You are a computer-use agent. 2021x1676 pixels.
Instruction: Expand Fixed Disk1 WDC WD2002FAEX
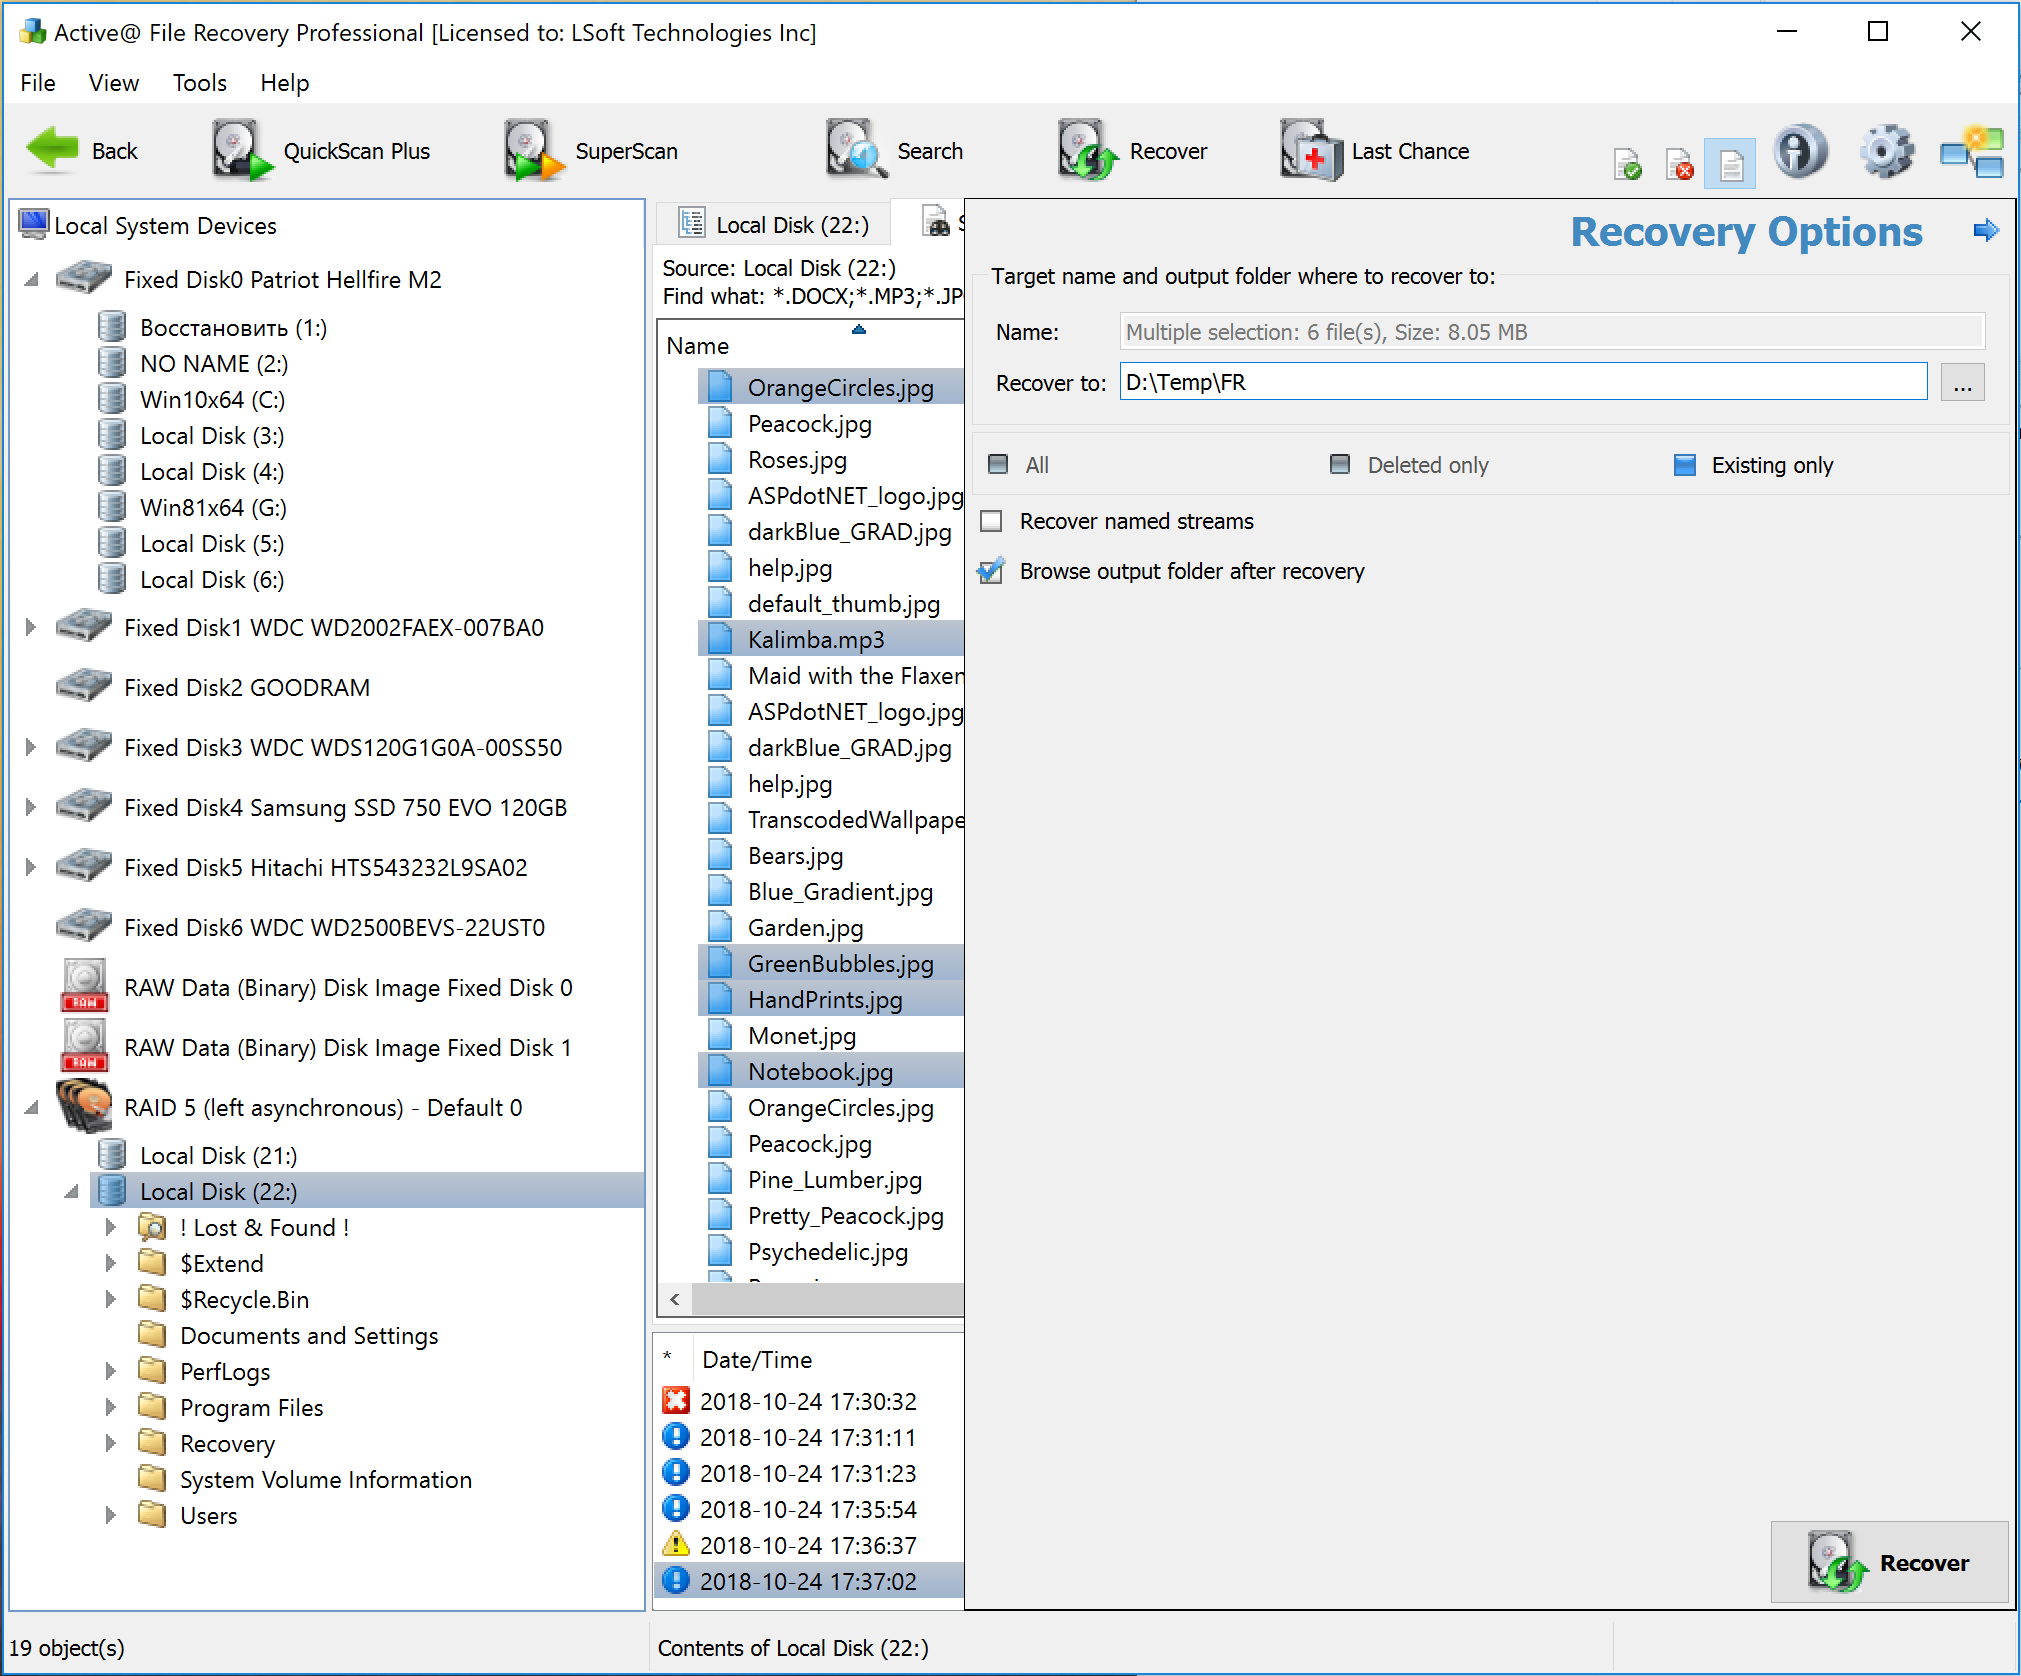[31, 628]
